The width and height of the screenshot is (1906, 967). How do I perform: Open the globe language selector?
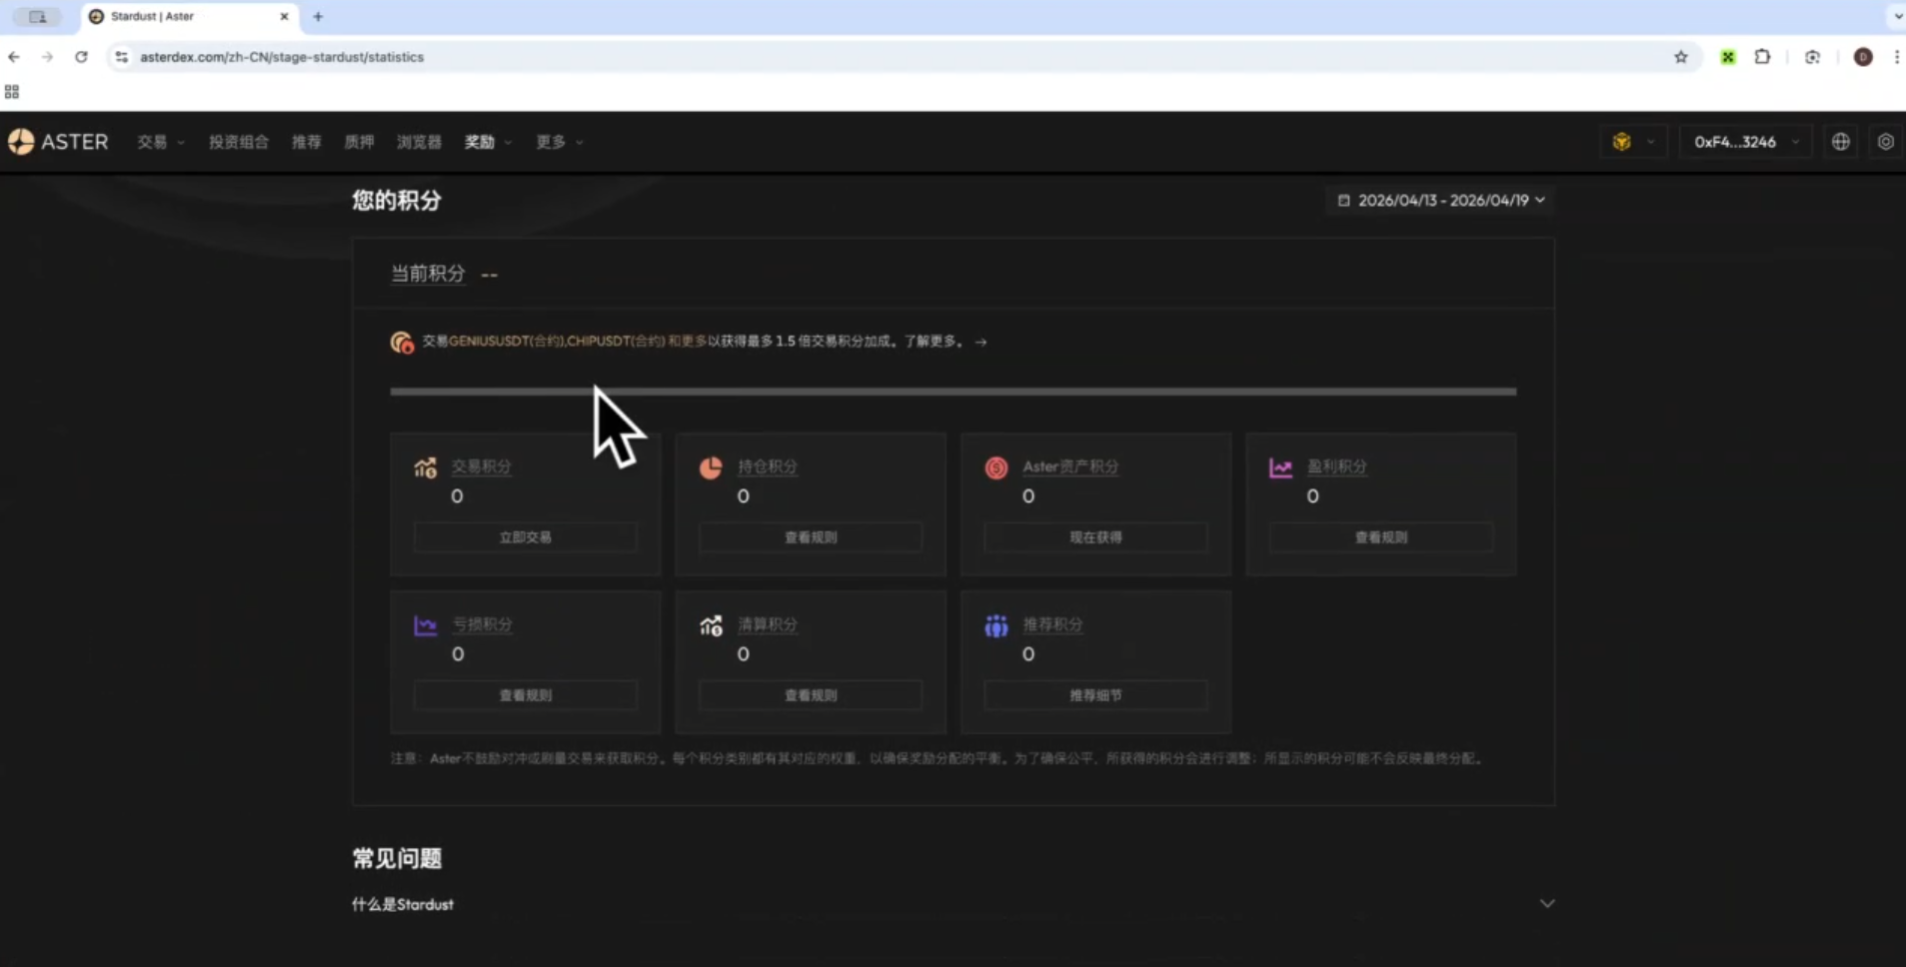click(1841, 141)
